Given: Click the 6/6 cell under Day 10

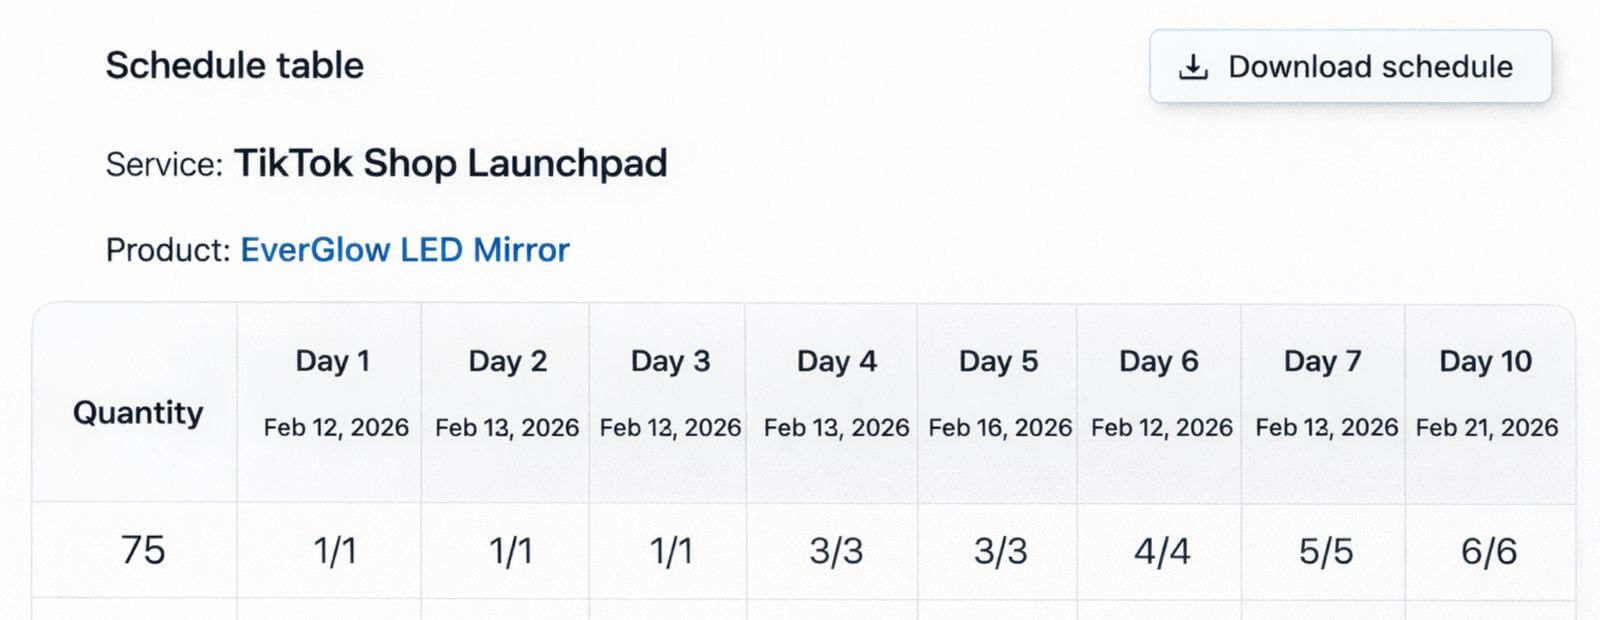Looking at the screenshot, I should (1489, 551).
